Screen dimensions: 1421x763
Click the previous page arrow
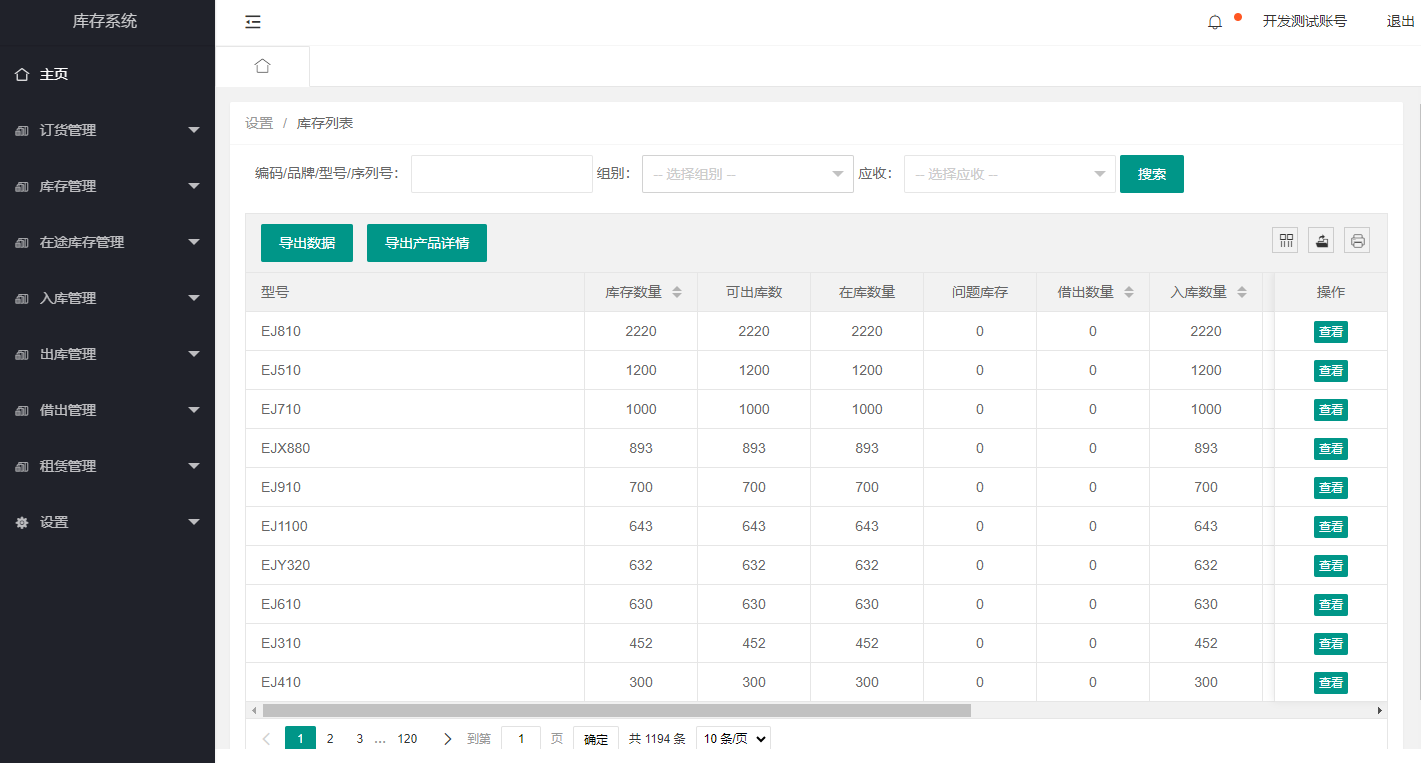266,739
